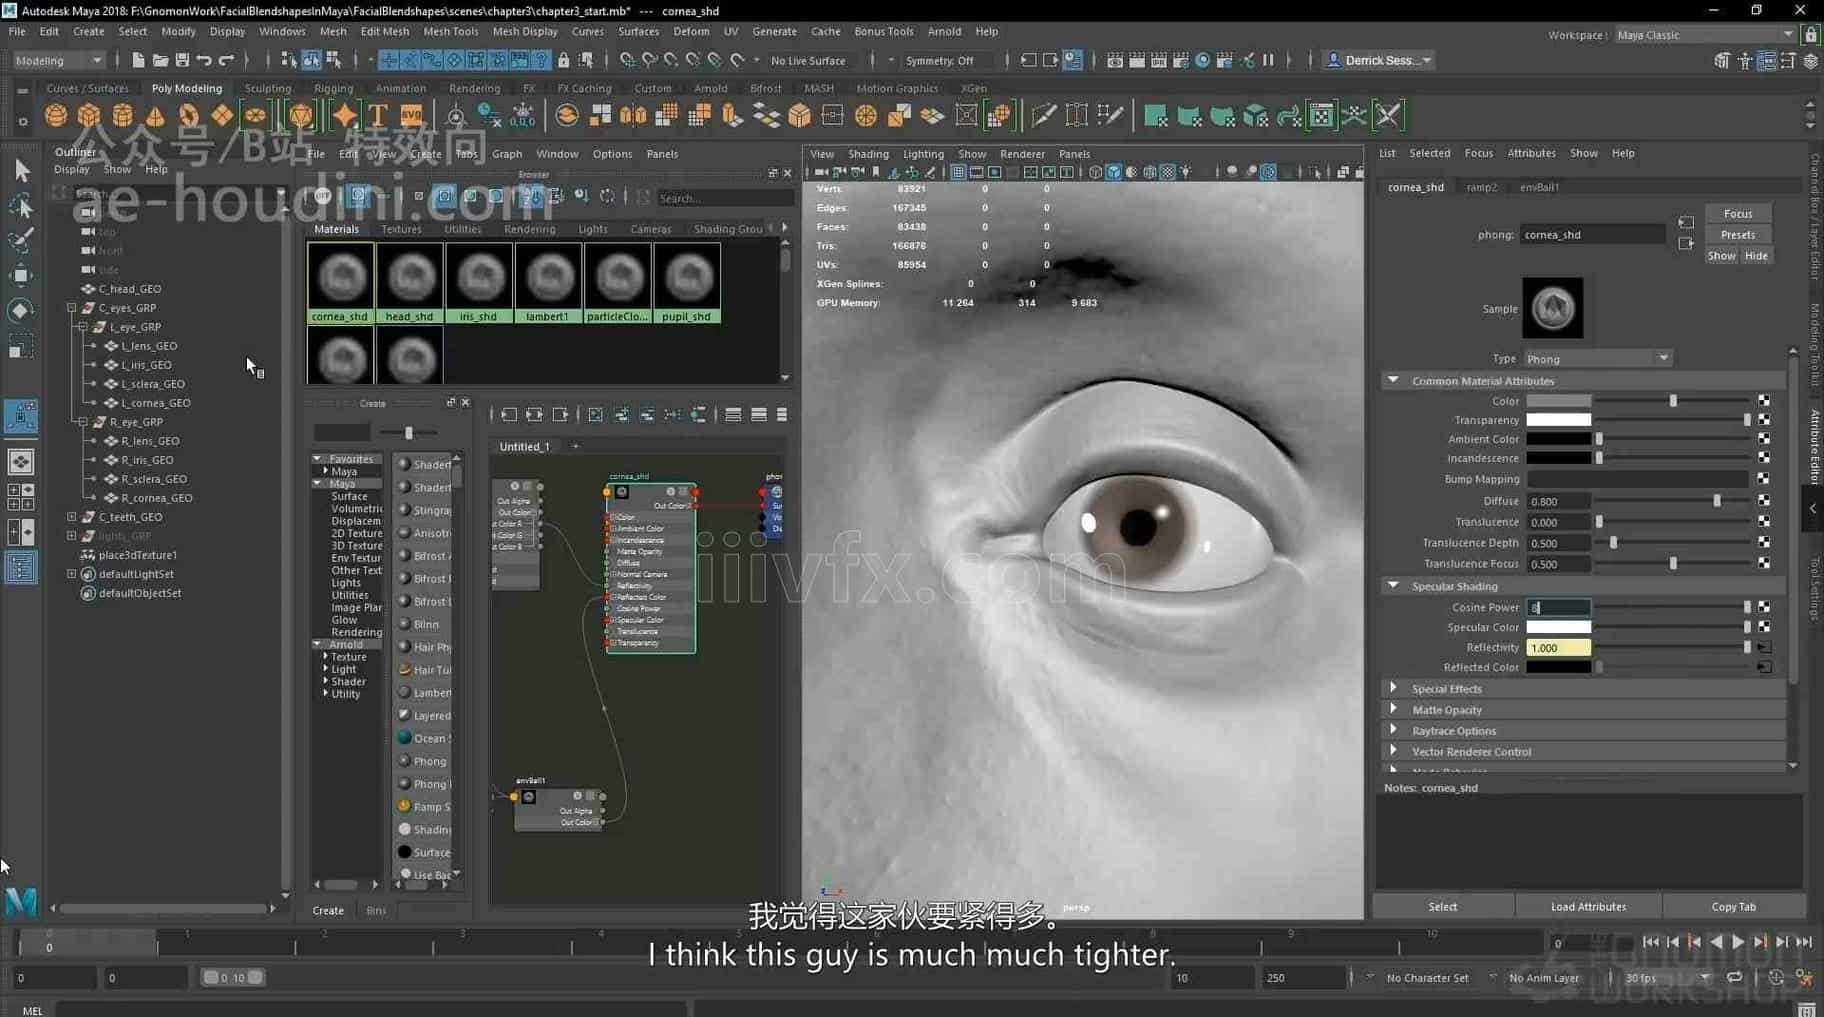
Task: Activate the Paint selection tool
Action: [21, 240]
